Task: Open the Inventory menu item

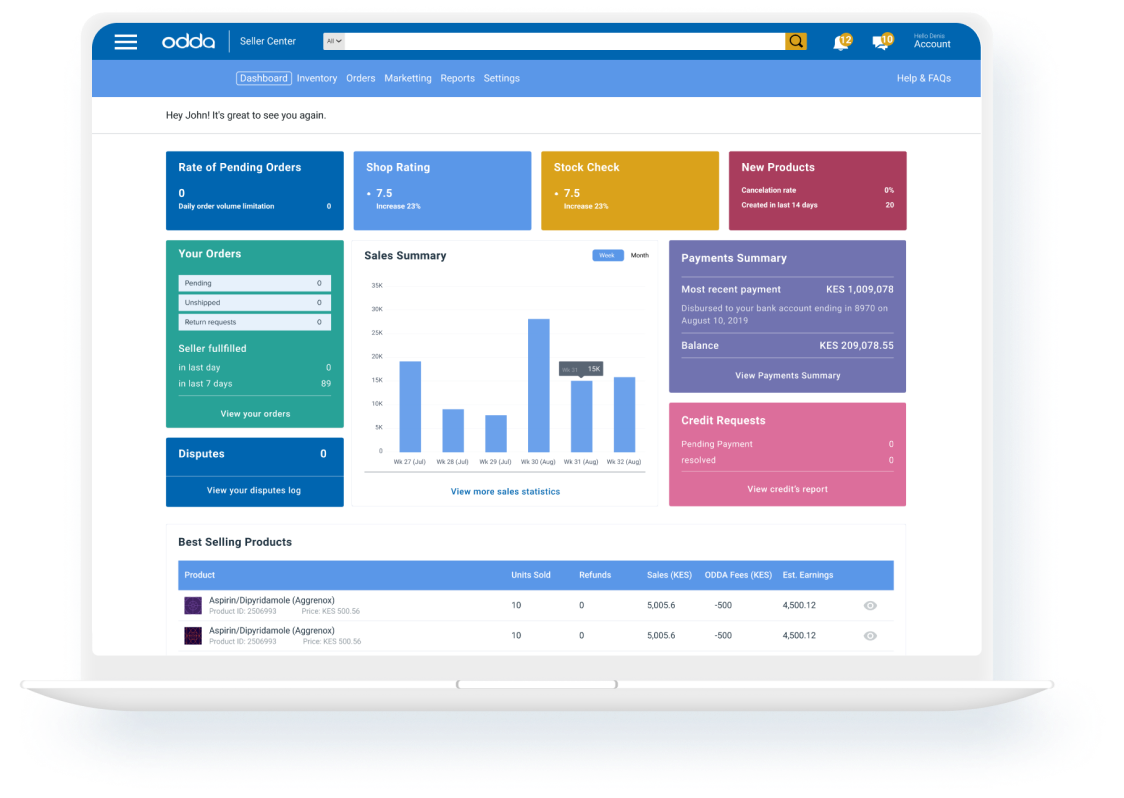Action: pos(317,78)
